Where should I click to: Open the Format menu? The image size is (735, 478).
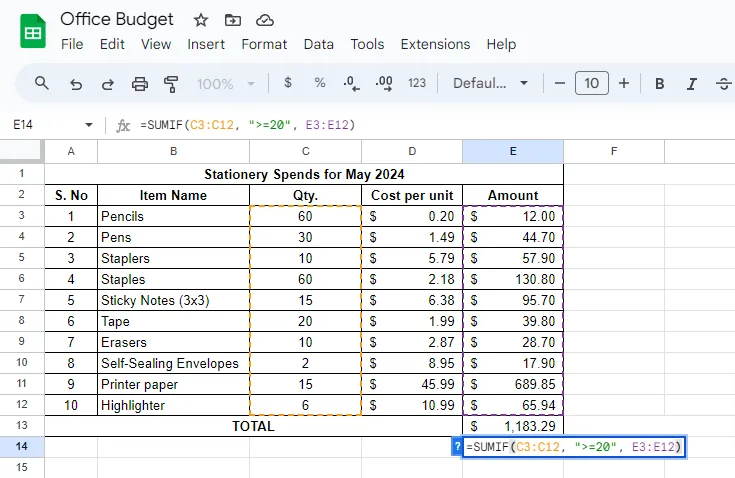(264, 44)
